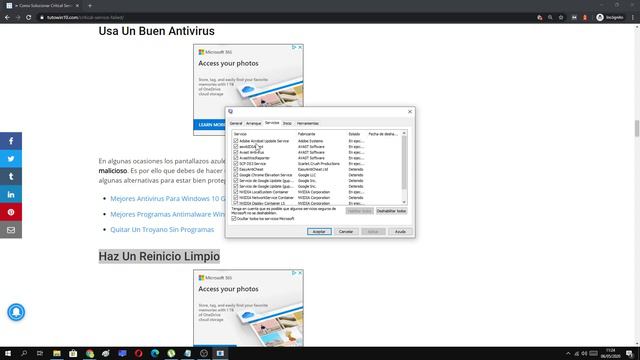Uncheck Google Chrome Elevation Service
Viewport: 640px width, 360px height.
pyautogui.click(x=236, y=175)
